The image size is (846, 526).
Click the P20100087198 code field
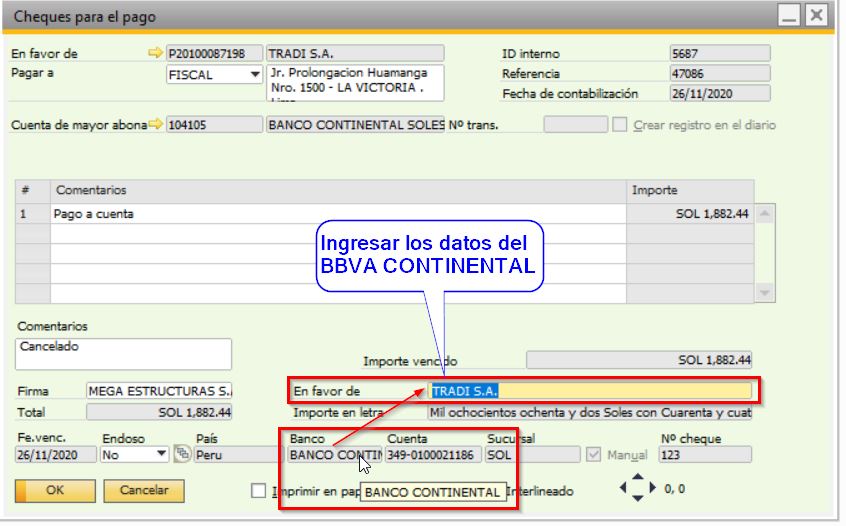click(214, 53)
